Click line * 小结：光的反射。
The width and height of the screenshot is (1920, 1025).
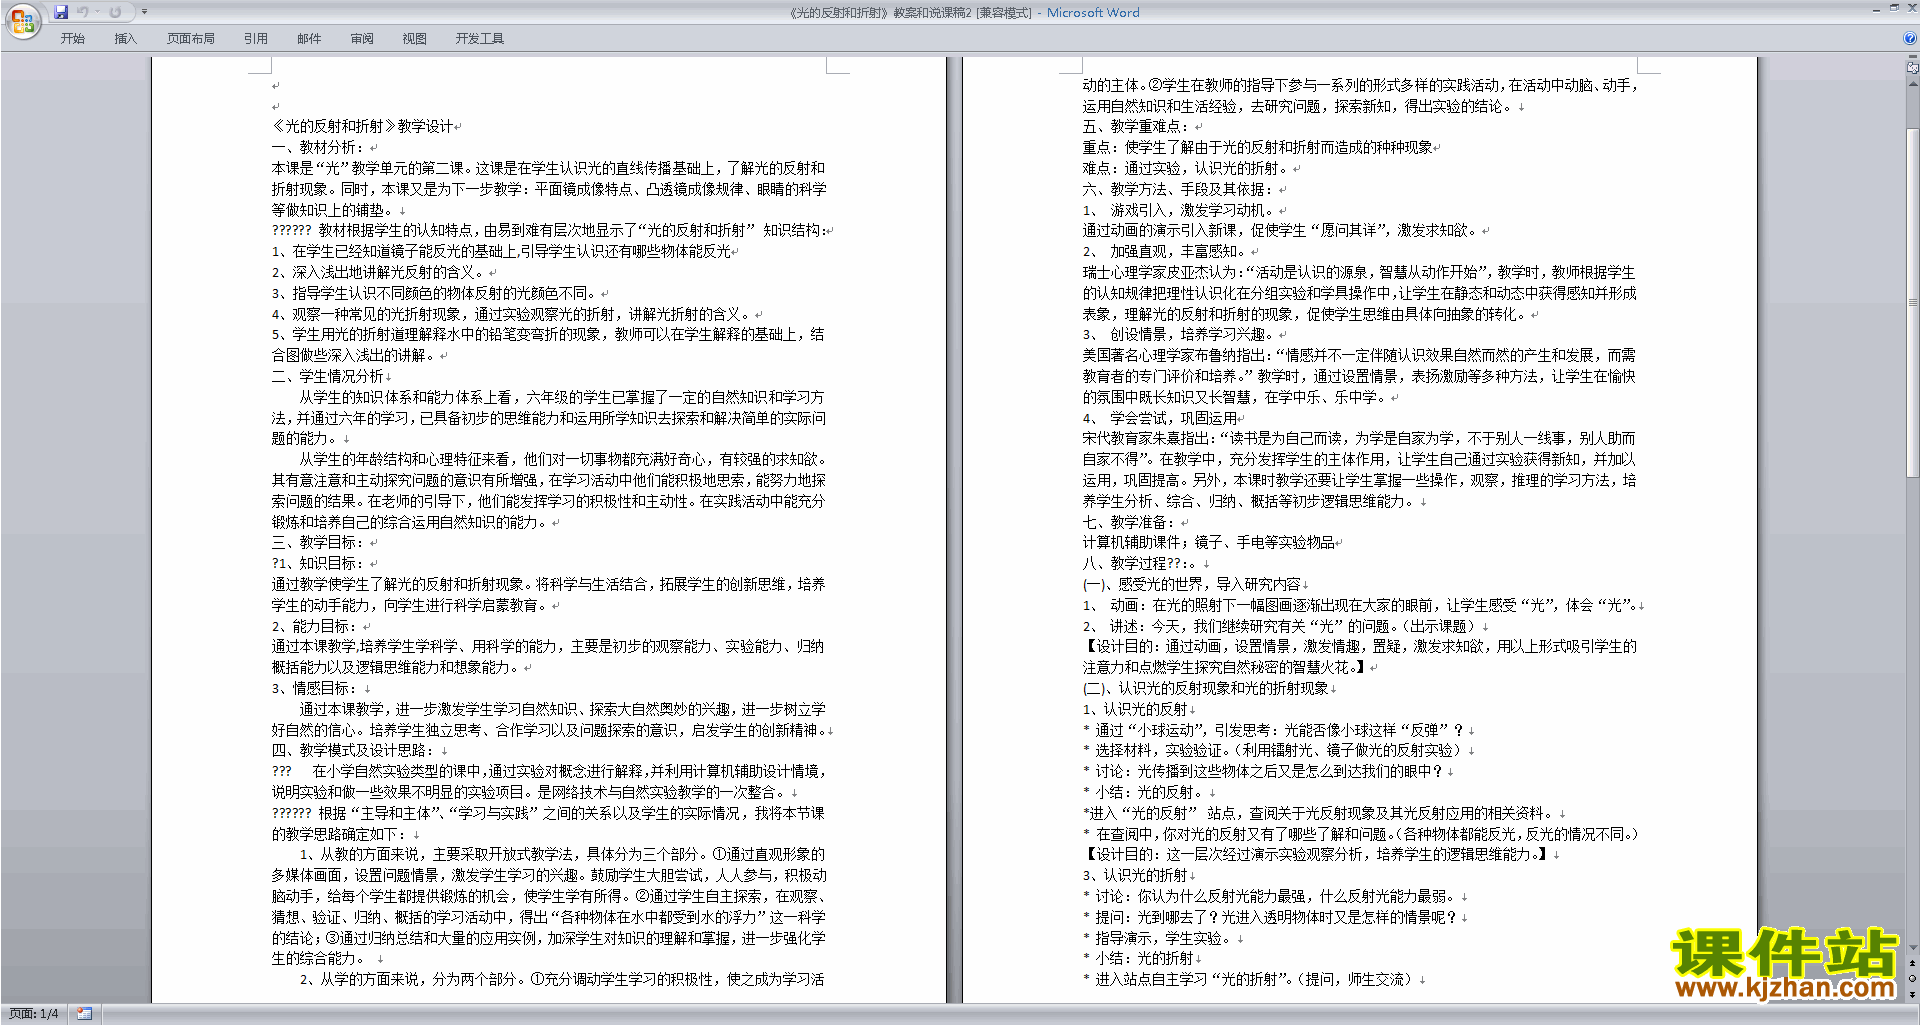click(x=1145, y=792)
